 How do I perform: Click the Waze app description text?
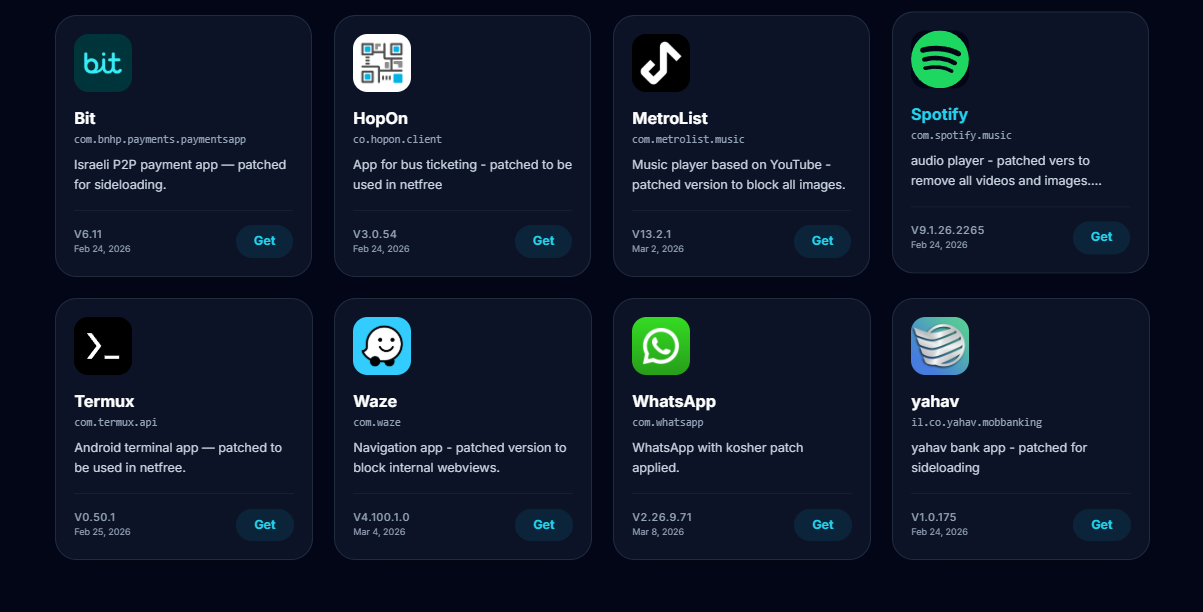(459, 457)
